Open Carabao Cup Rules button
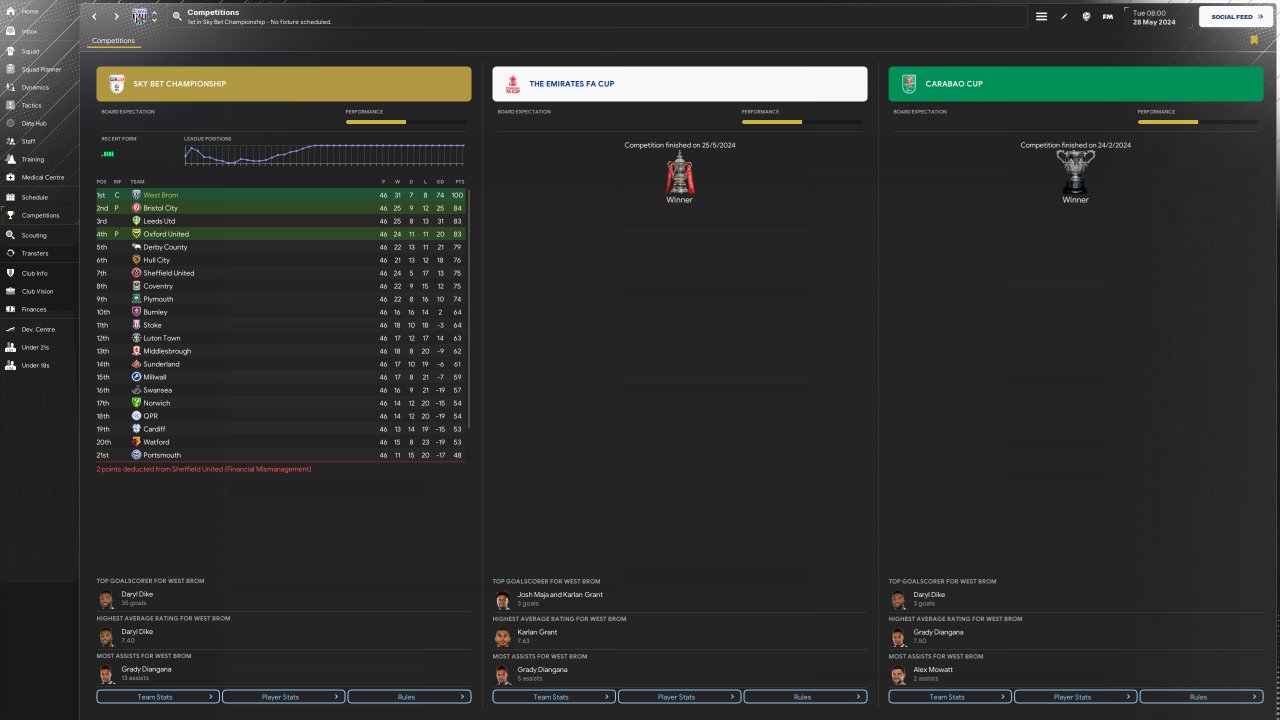 1201,697
